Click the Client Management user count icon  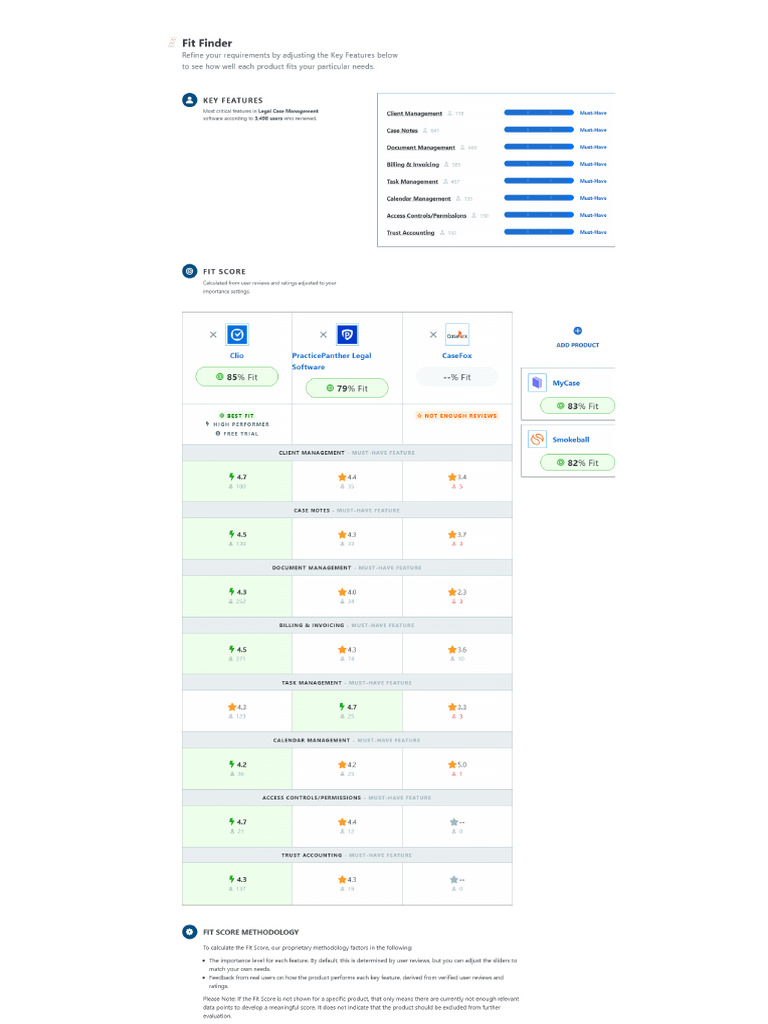tap(450, 114)
